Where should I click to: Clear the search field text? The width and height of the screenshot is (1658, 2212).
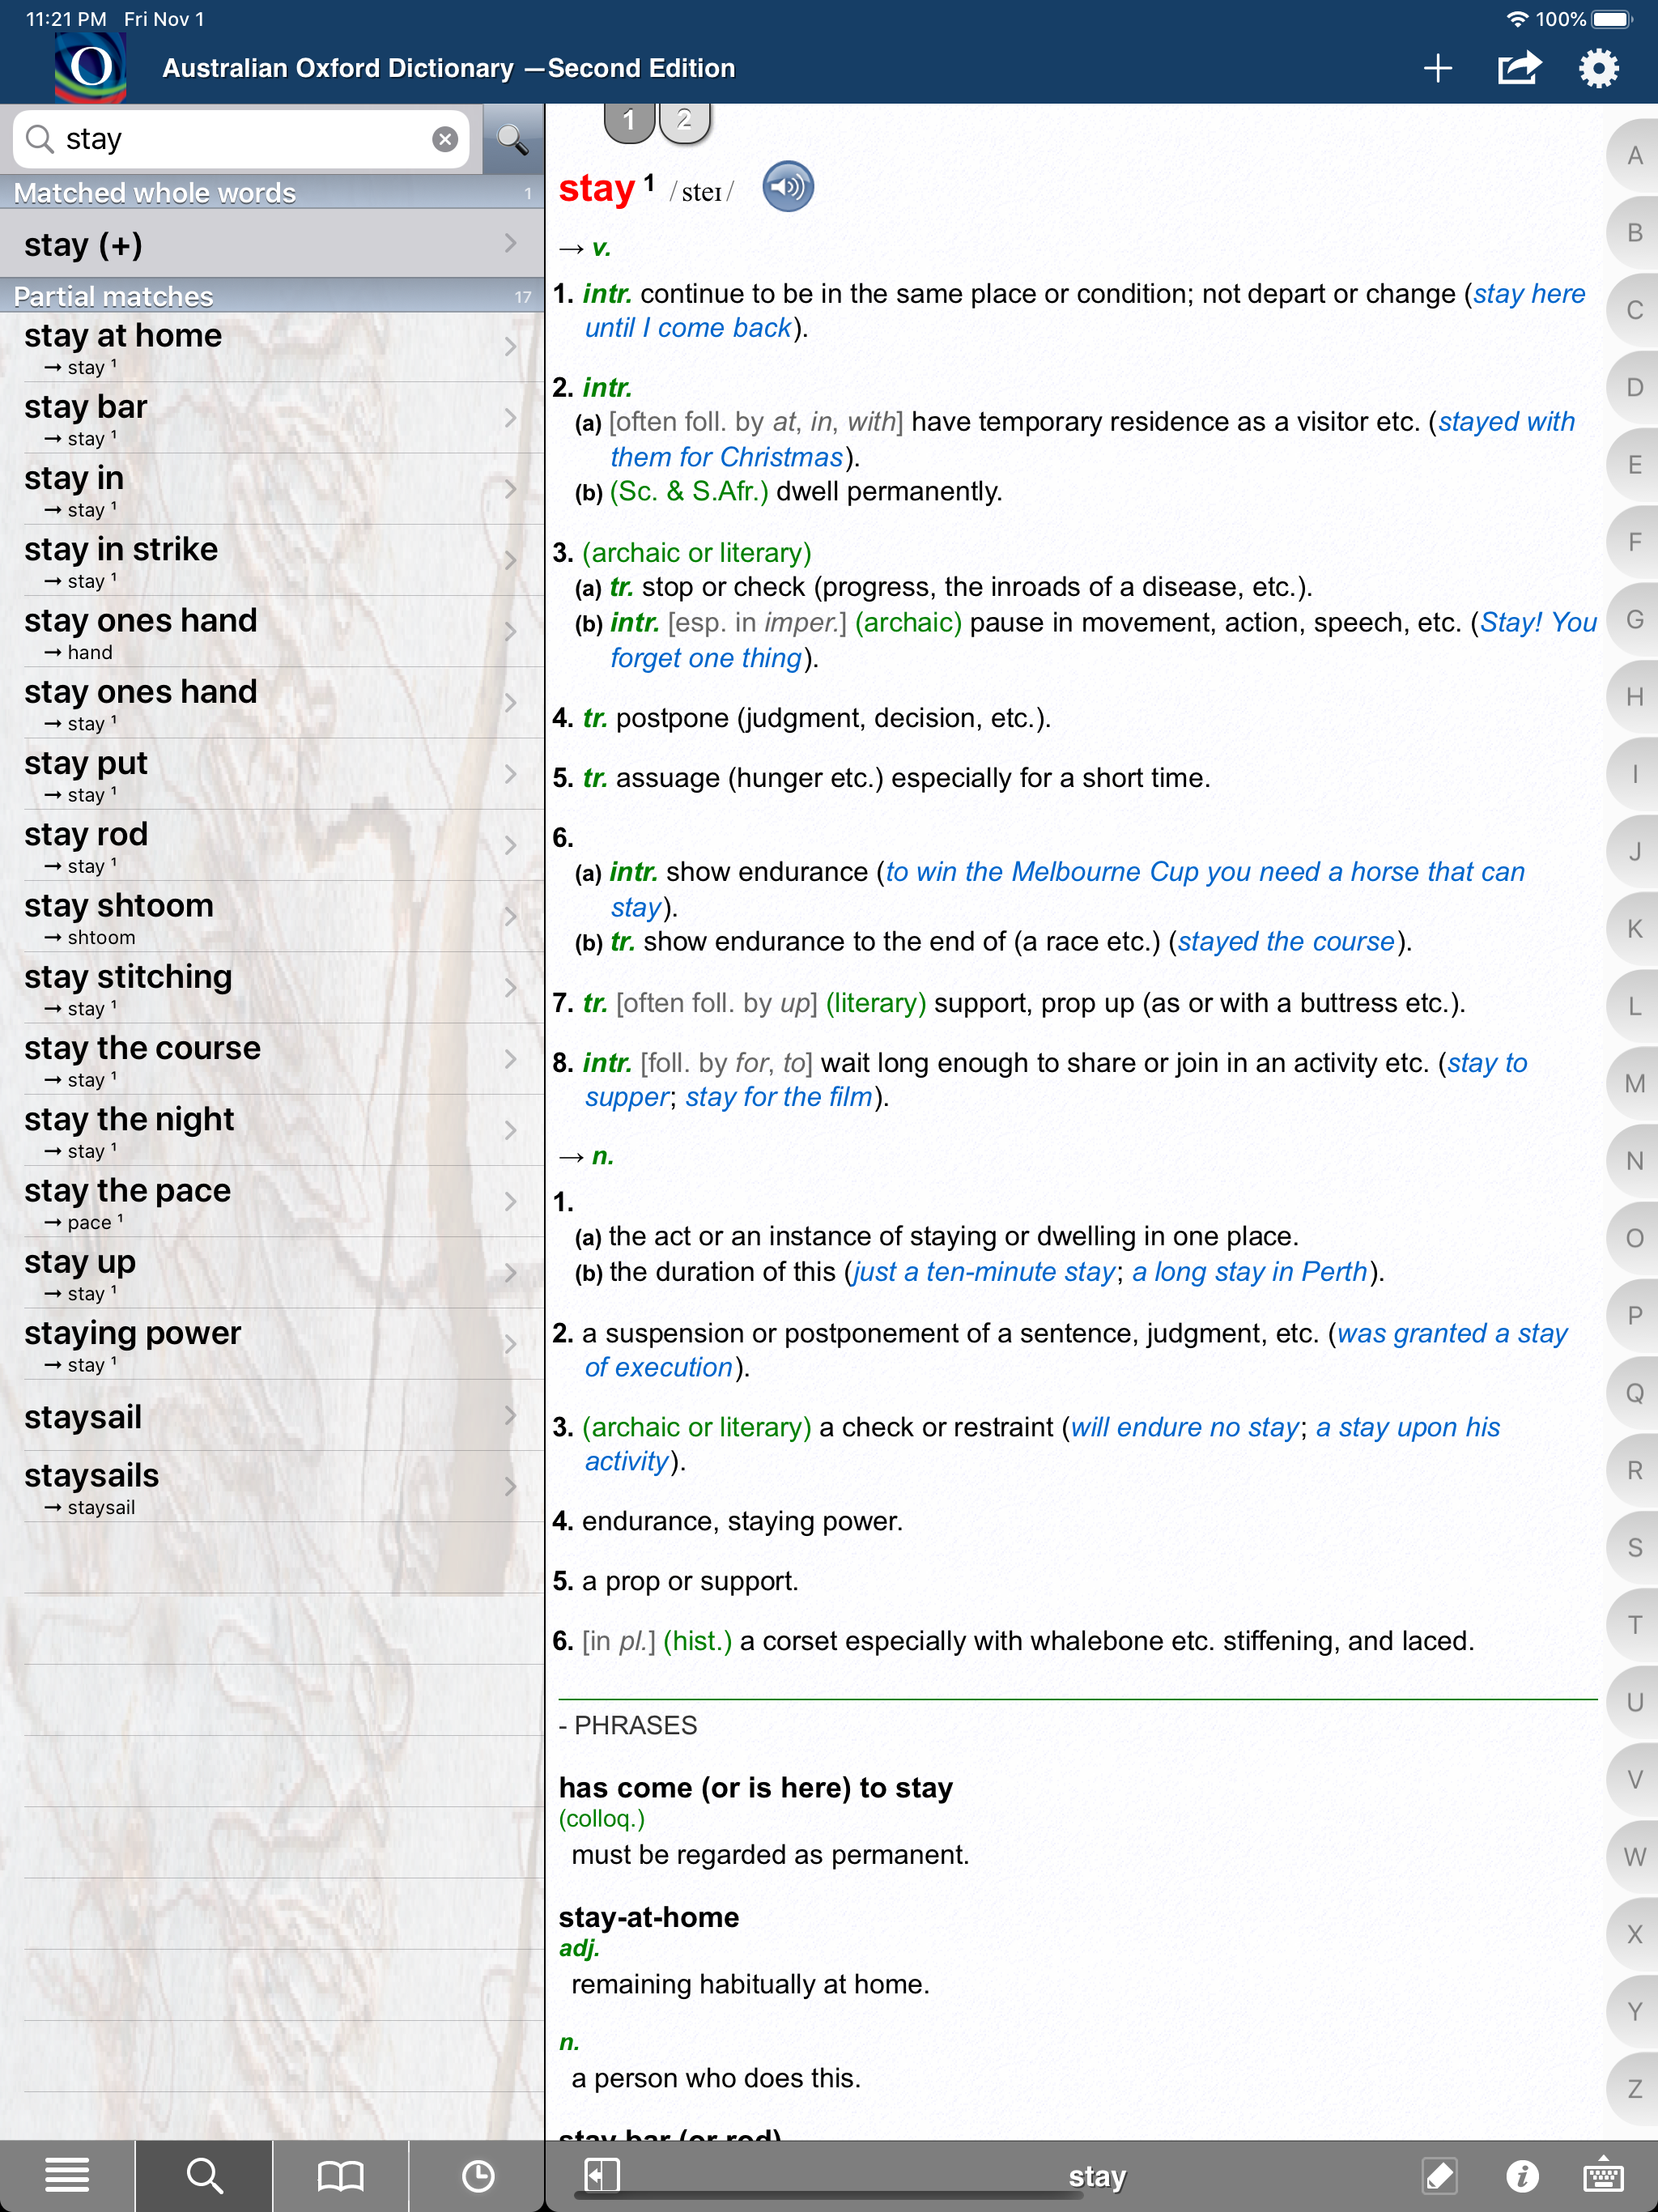445,139
